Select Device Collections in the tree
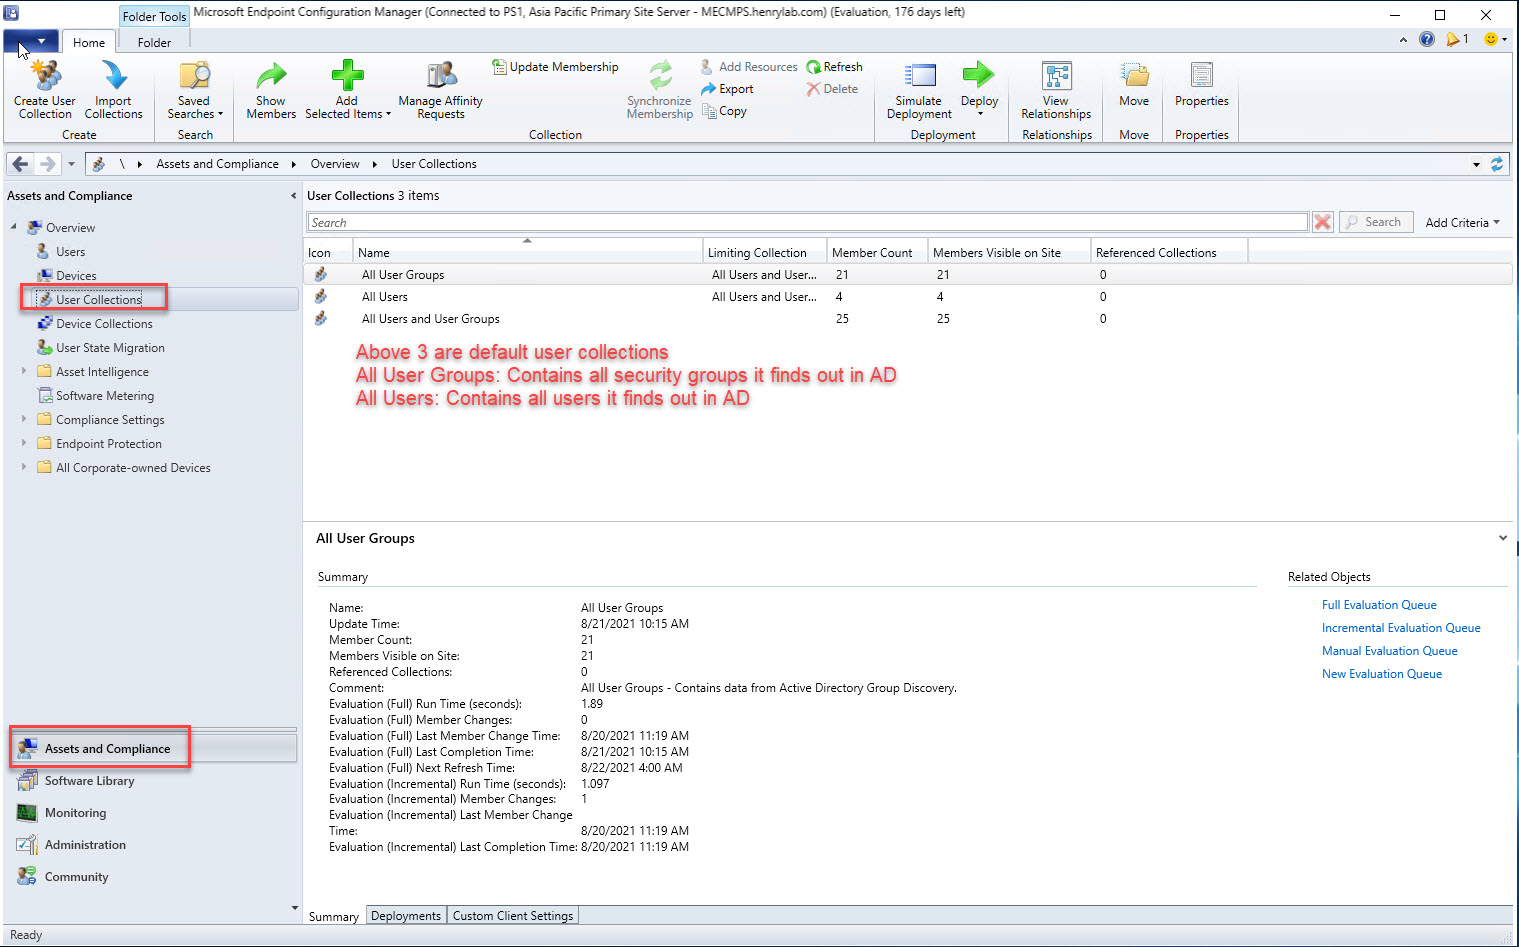 [104, 324]
